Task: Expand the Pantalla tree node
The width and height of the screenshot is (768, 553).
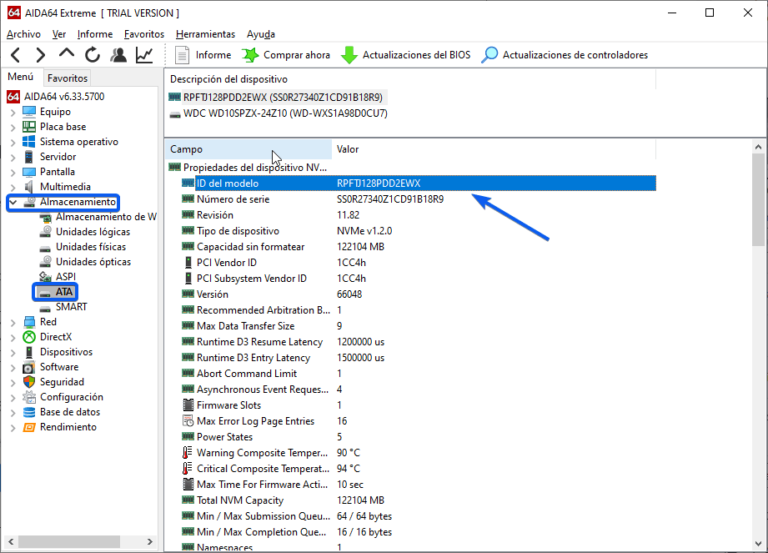Action: [x=13, y=172]
